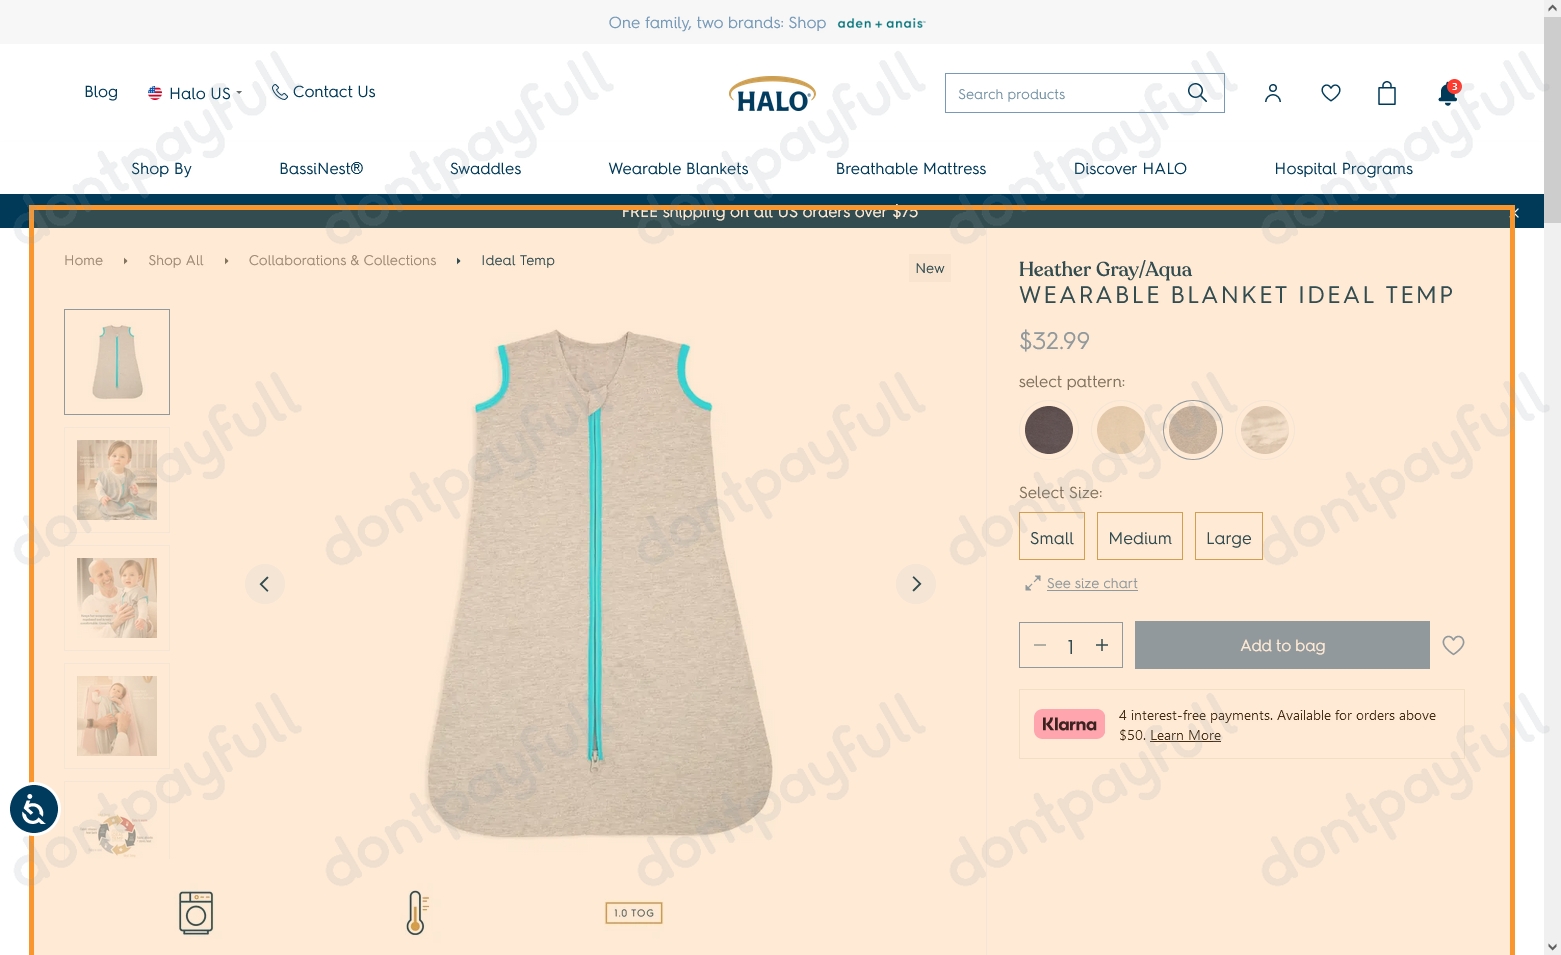Open the shopping bag icon
The width and height of the screenshot is (1561, 955).
(1387, 93)
